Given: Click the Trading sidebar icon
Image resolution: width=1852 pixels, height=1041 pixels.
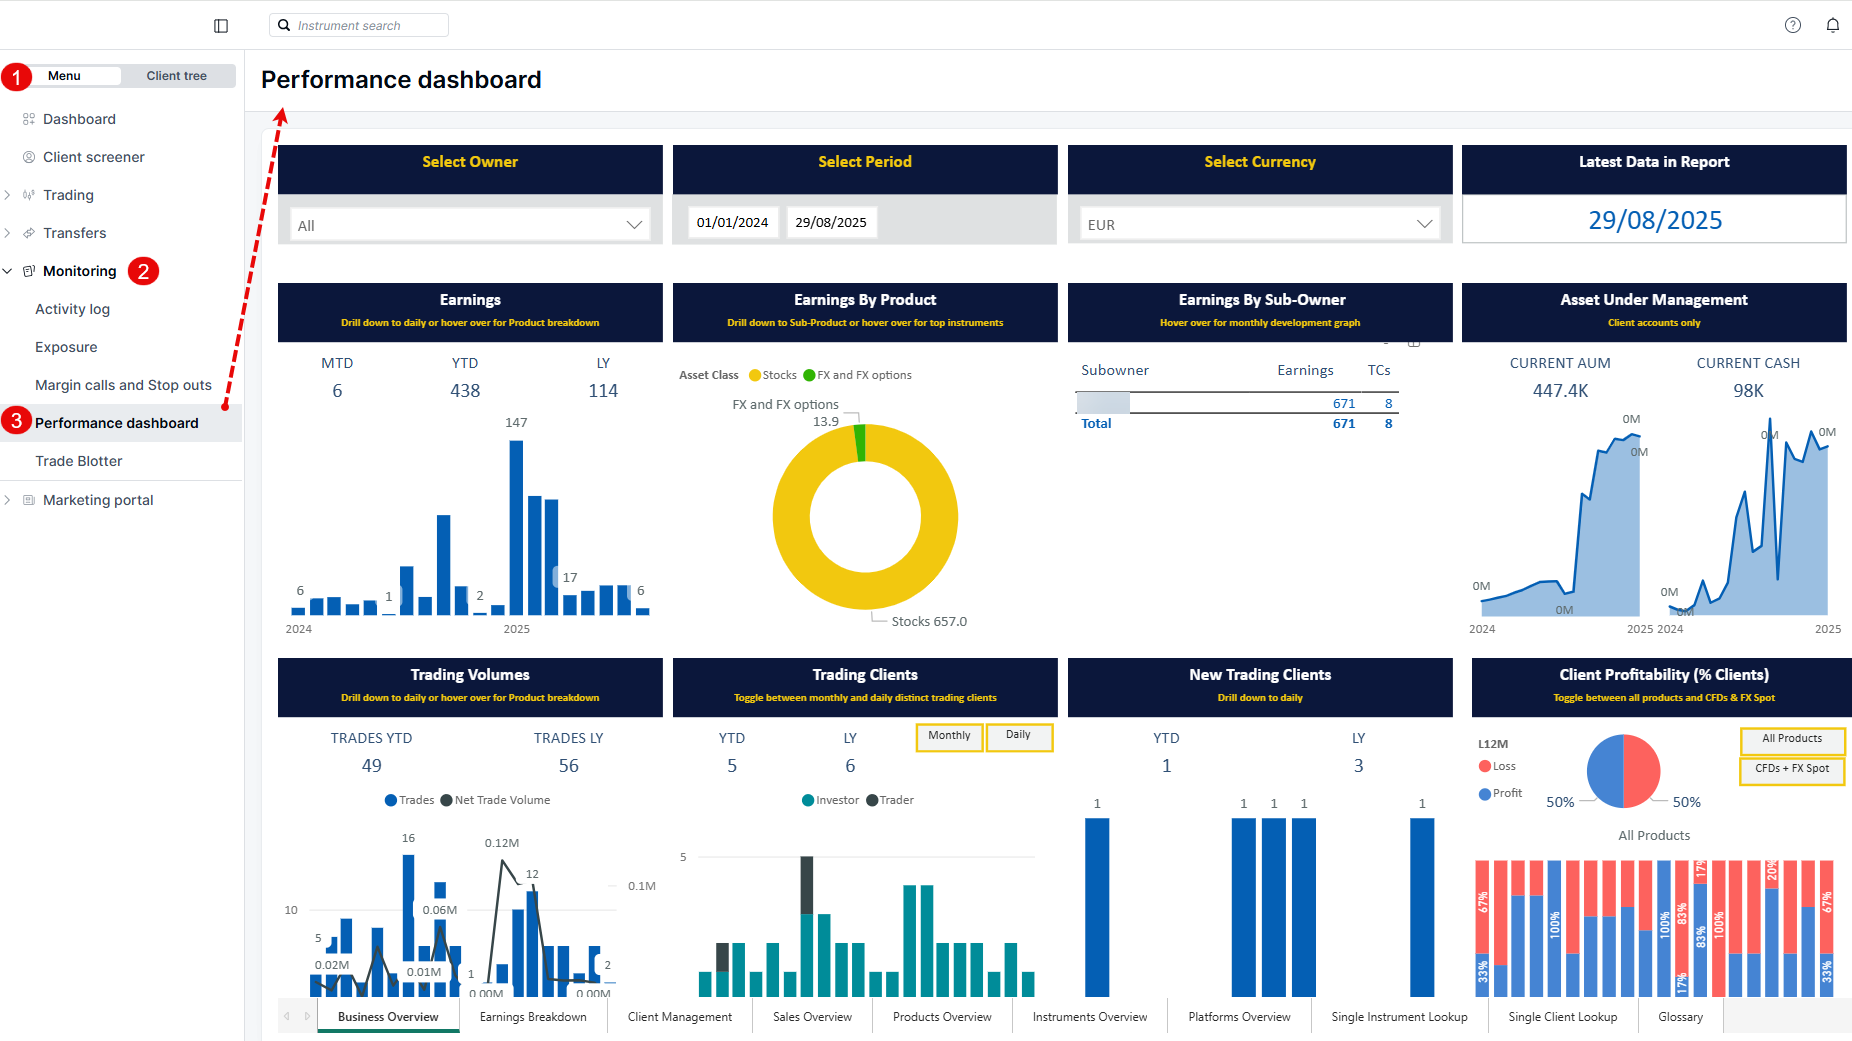Looking at the screenshot, I should 29,195.
